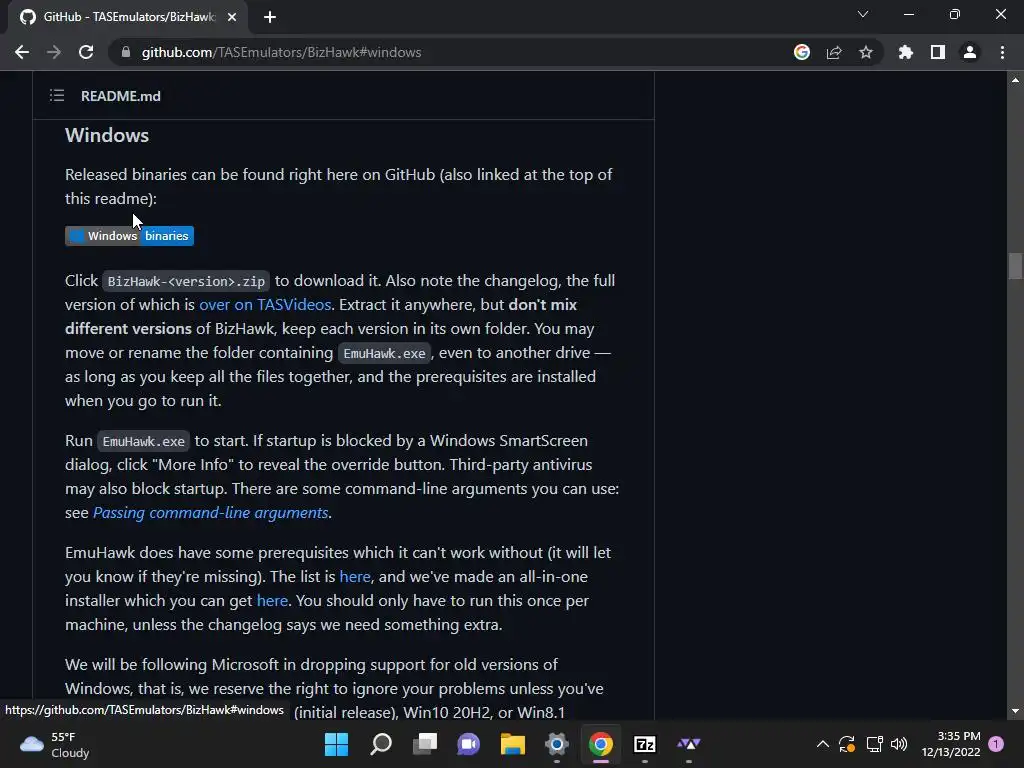Click the first EmuHawk.exe code text
Image resolution: width=1024 pixels, height=768 pixels.
tap(384, 353)
